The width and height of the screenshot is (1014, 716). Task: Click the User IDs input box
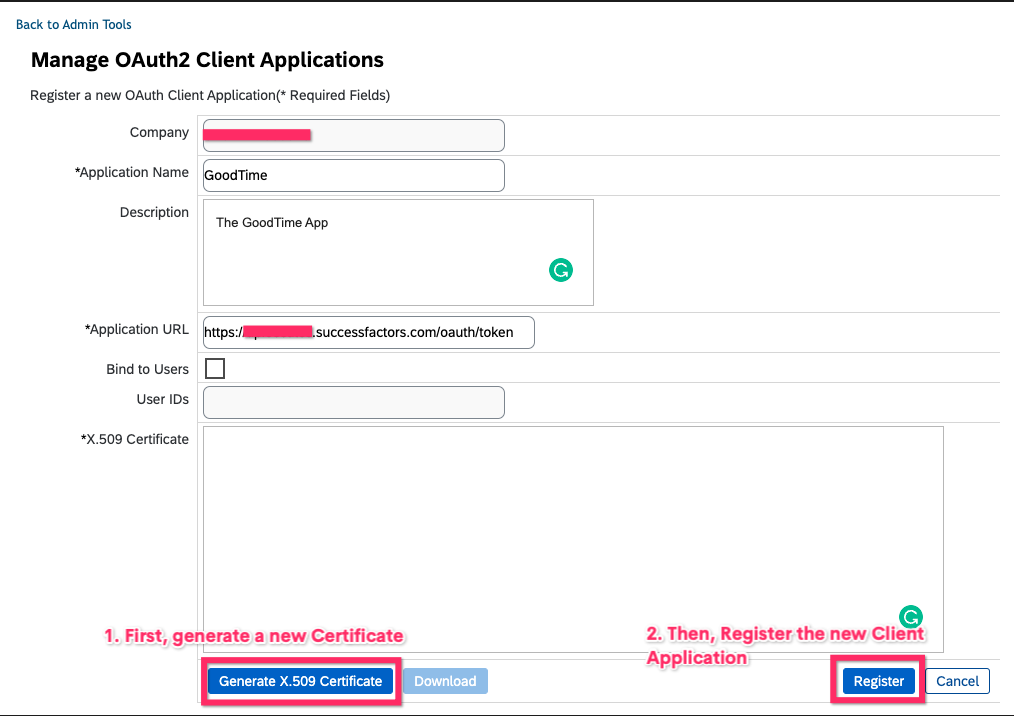353,402
